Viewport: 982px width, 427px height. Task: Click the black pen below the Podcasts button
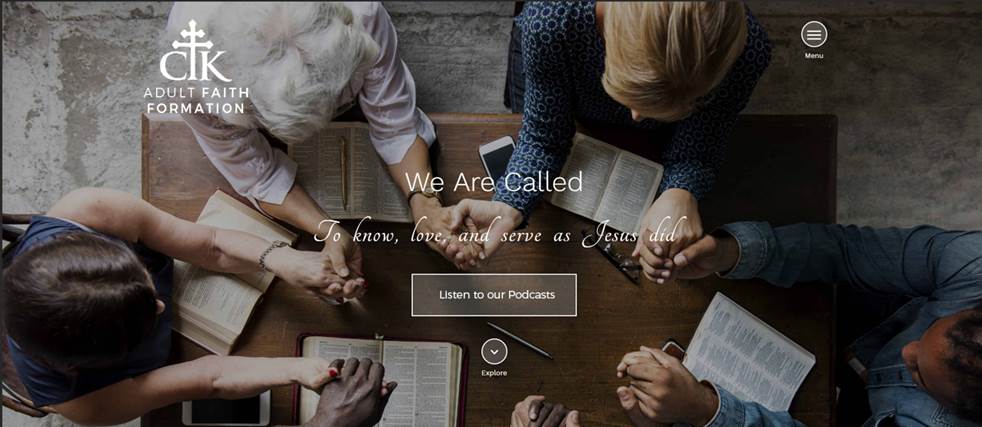[520, 341]
